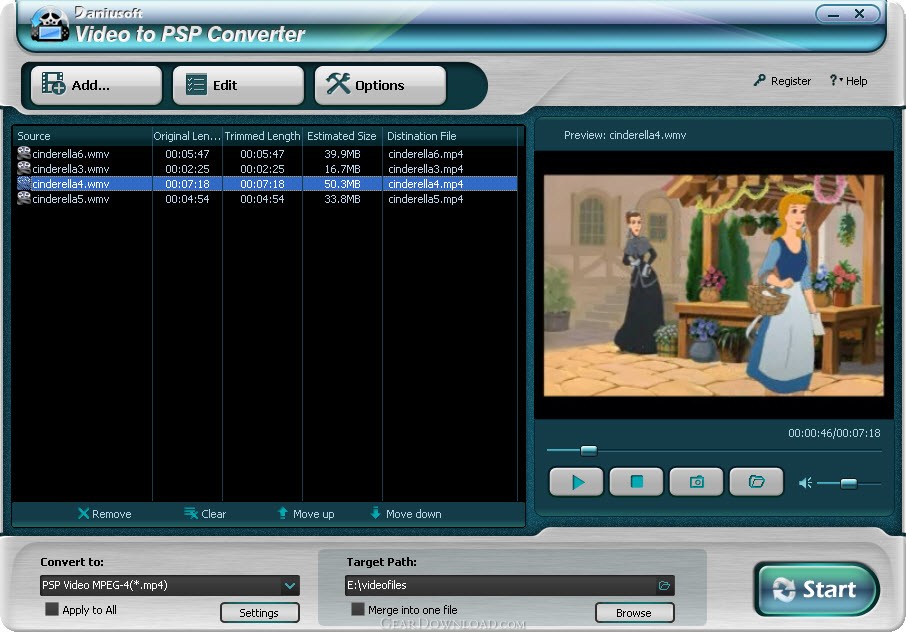Click the preview seek slider handle
Viewport: 906px width, 632px height.
tap(588, 451)
